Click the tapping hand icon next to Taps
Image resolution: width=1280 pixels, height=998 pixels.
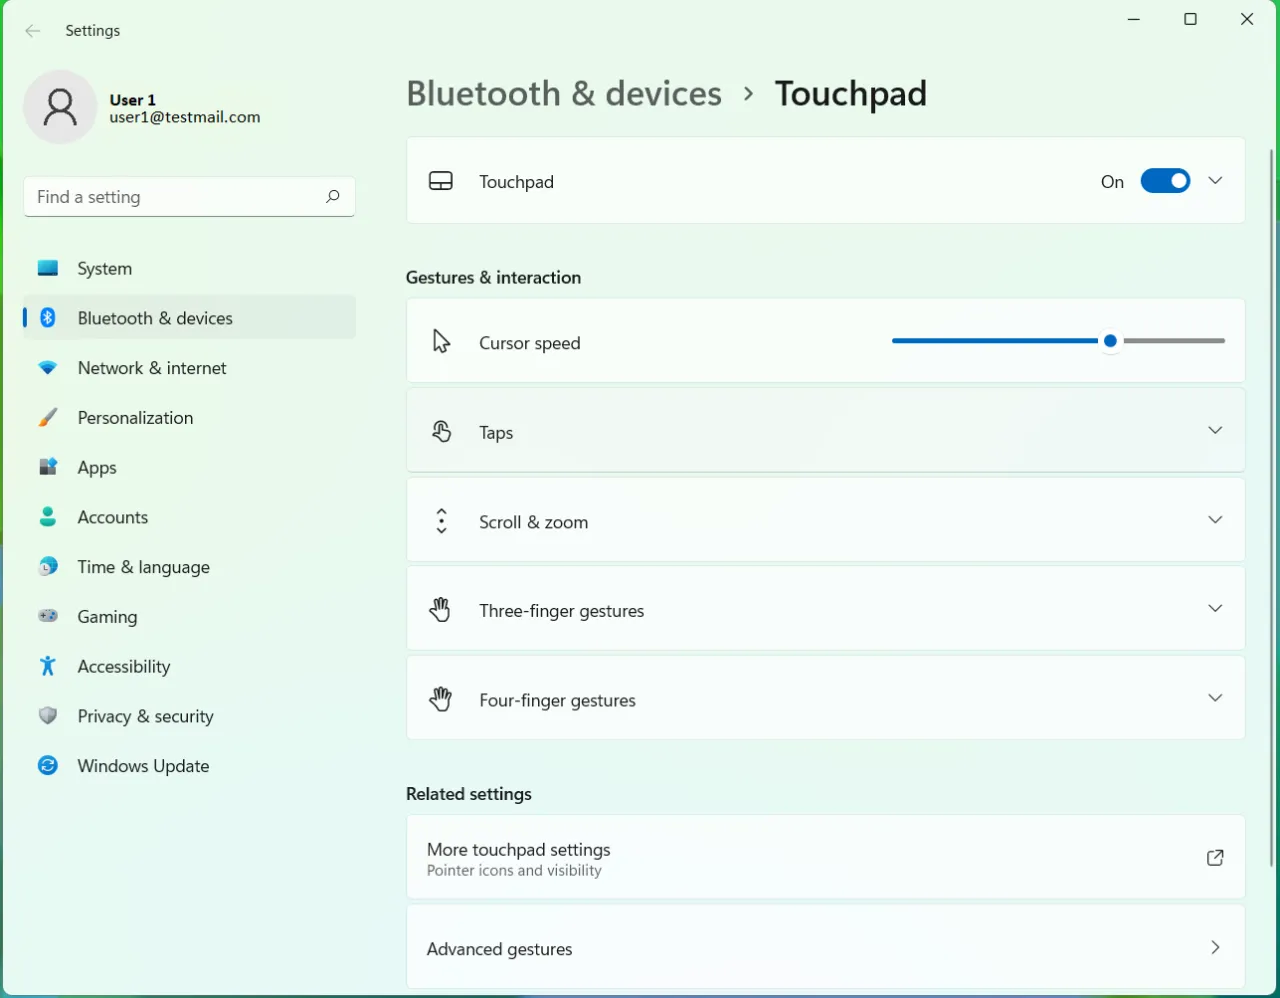point(441,430)
